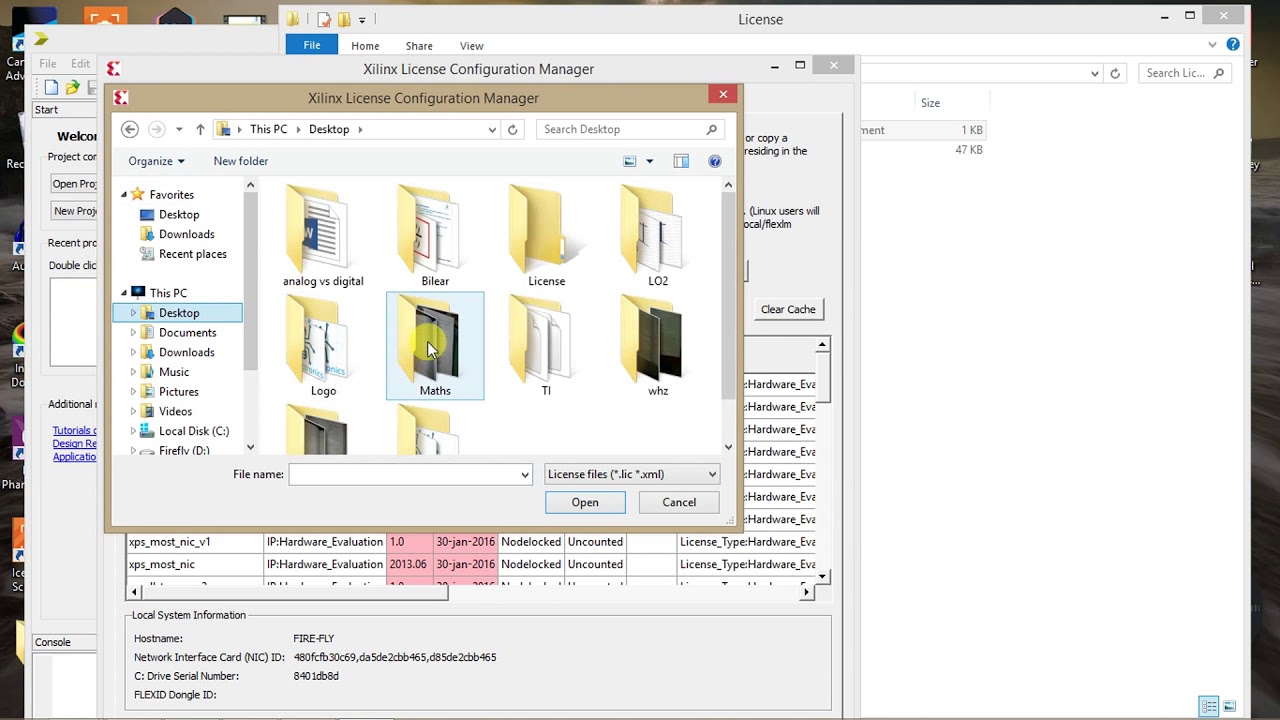The height and width of the screenshot is (720, 1280).
Task: Click Clear Cache in License Manager
Action: point(788,309)
